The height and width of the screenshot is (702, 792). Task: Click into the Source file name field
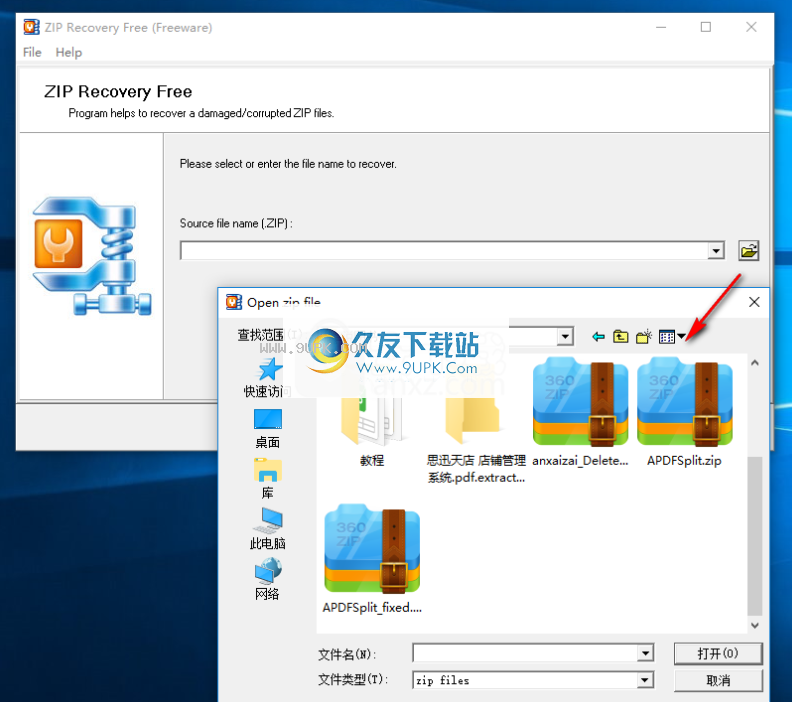pyautogui.click(x=444, y=250)
